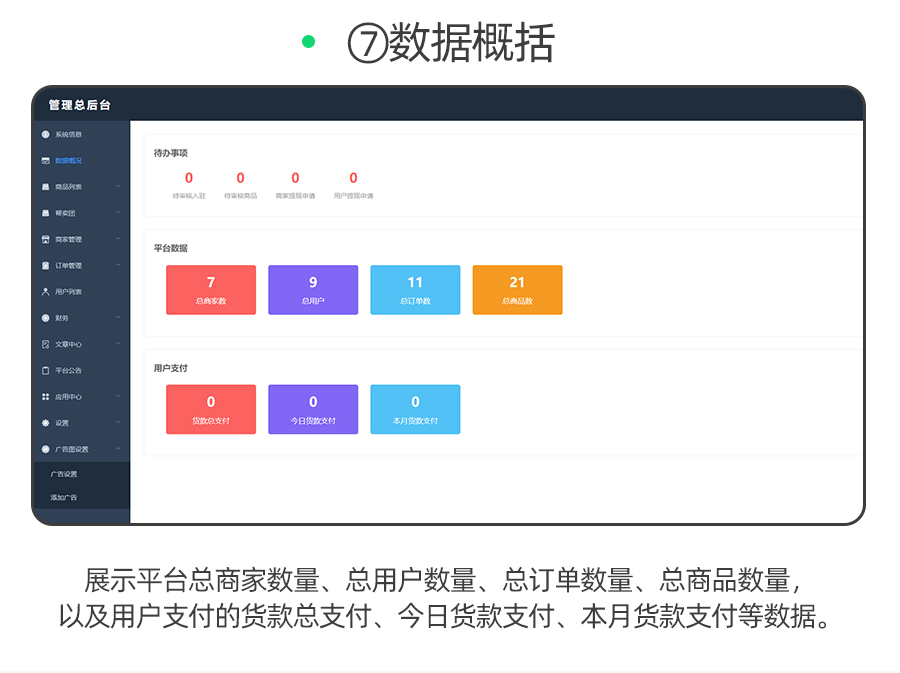Collapse the 广告图设置 submenu arrow
The height and width of the screenshot is (673, 900).
(x=118, y=449)
